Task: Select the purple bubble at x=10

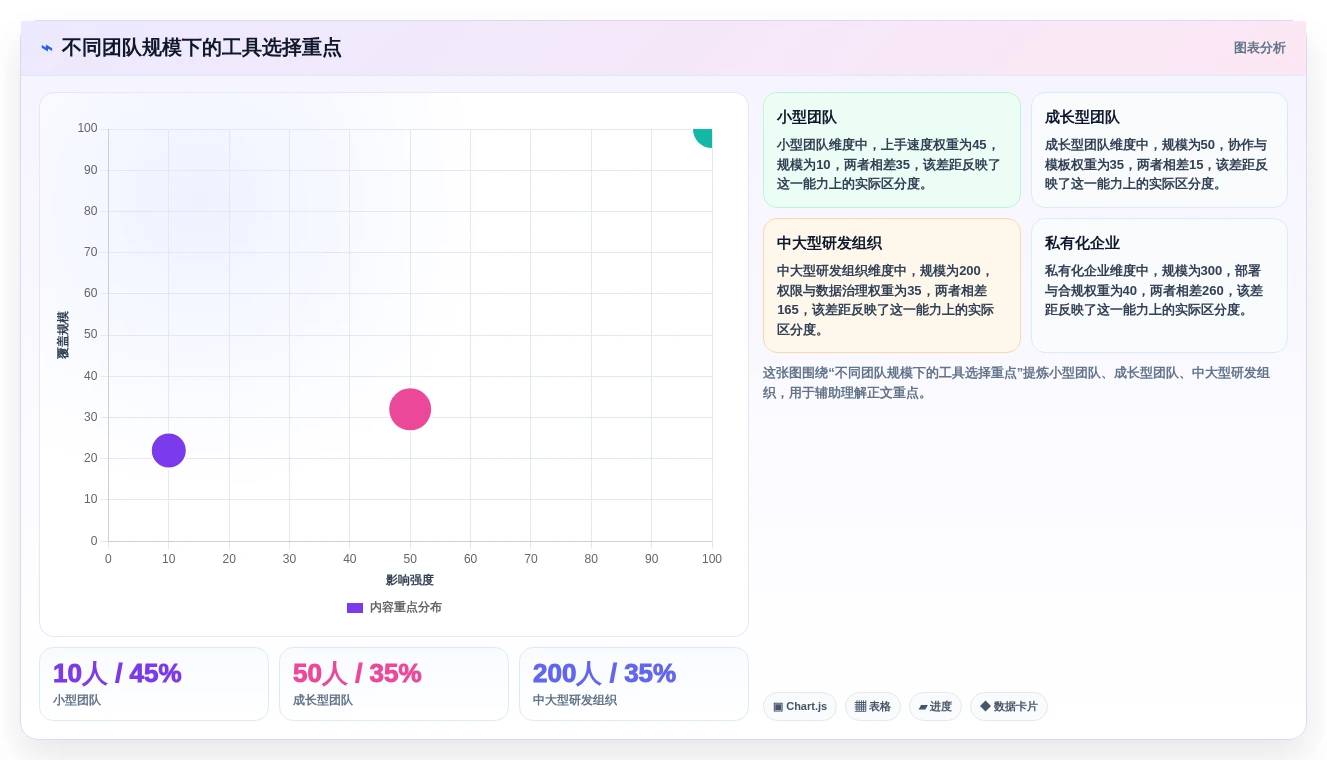Action: (169, 451)
